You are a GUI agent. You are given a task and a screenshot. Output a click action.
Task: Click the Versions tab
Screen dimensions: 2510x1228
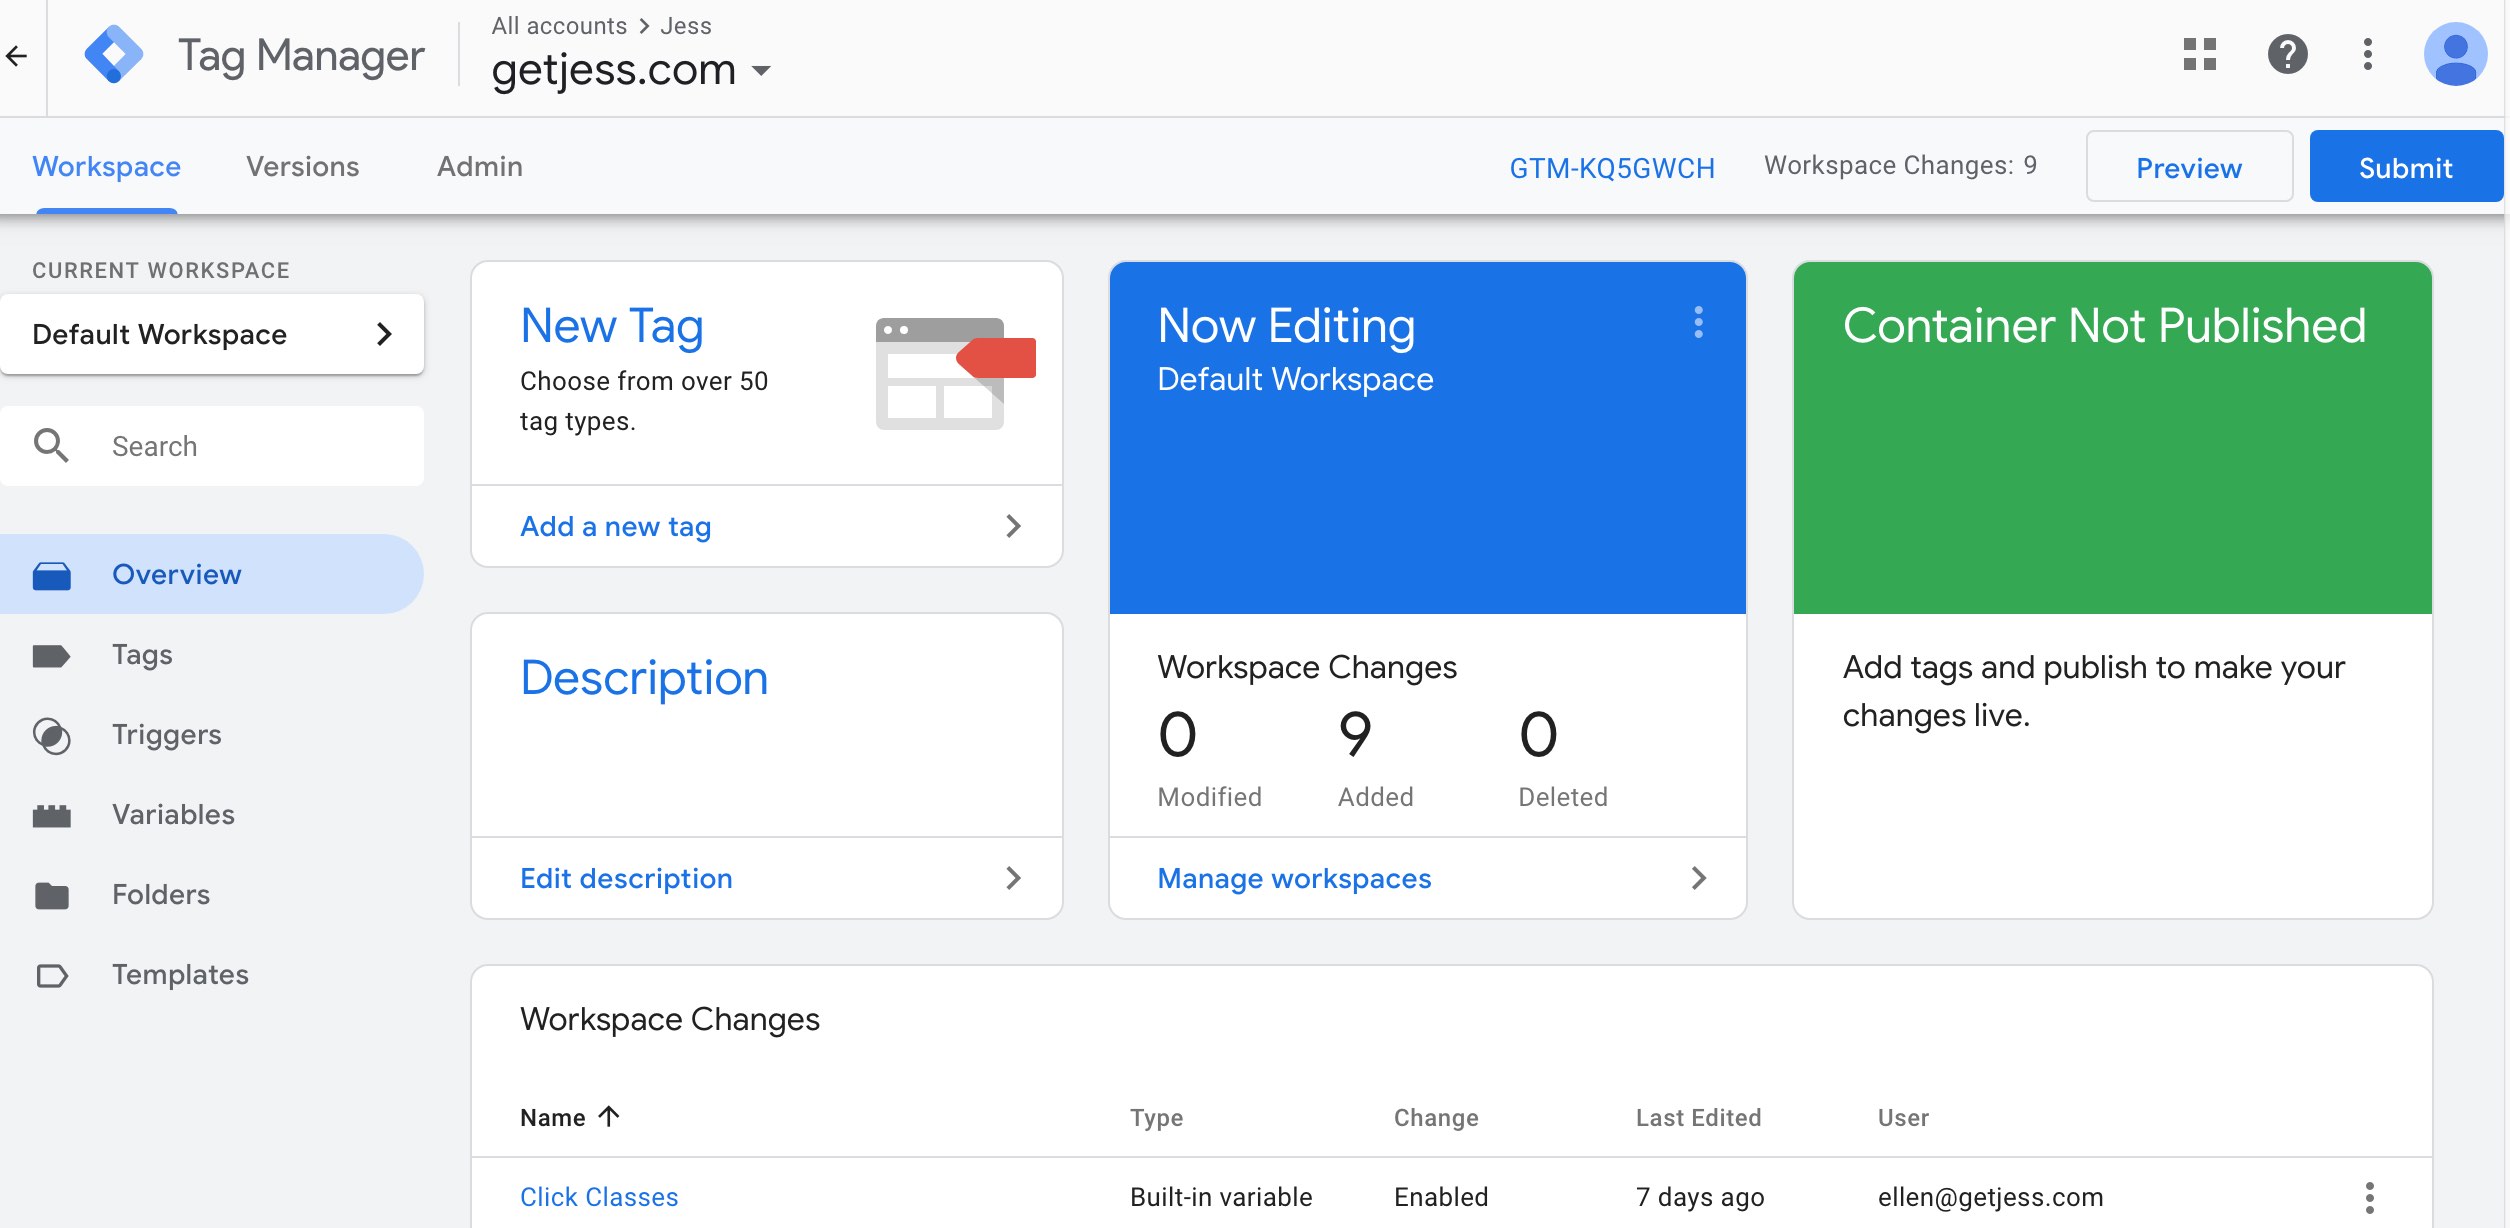[304, 165]
